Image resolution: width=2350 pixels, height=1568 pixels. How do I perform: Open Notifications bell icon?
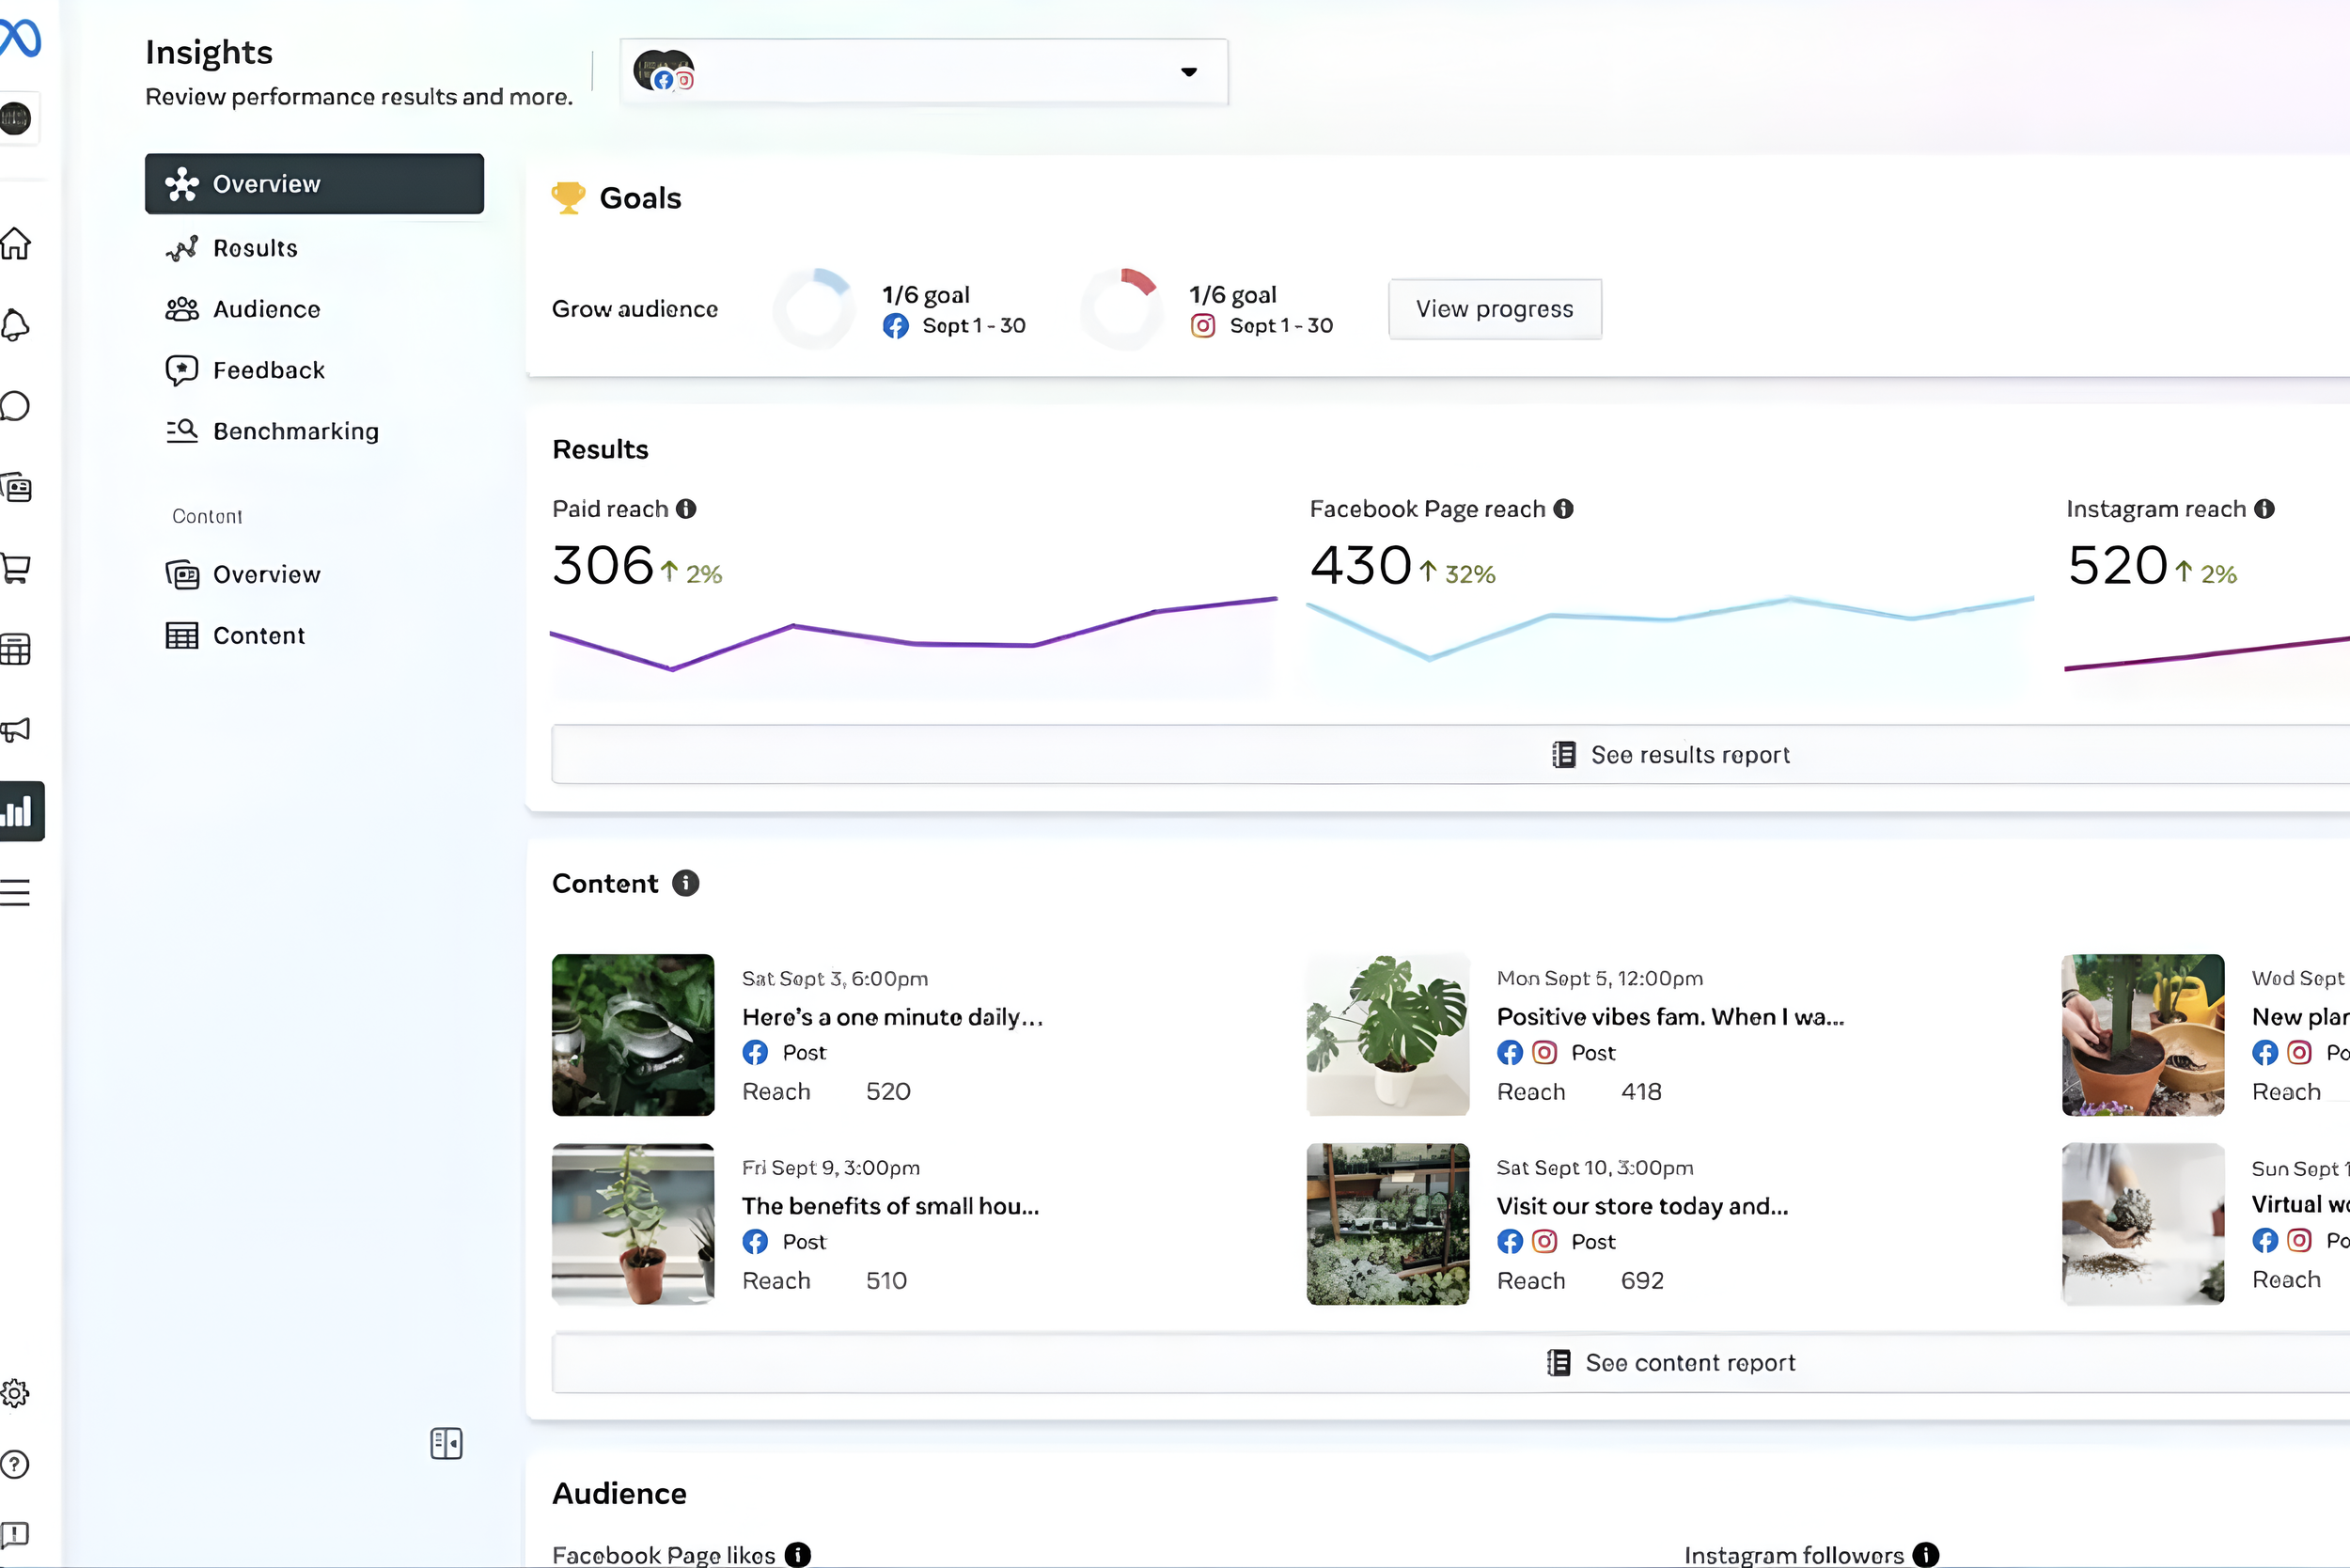point(16,325)
